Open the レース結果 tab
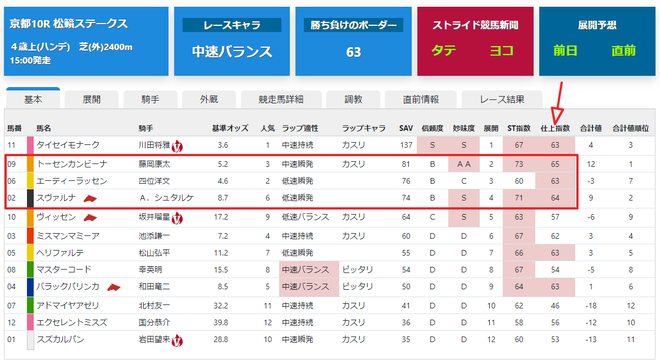 click(x=502, y=99)
